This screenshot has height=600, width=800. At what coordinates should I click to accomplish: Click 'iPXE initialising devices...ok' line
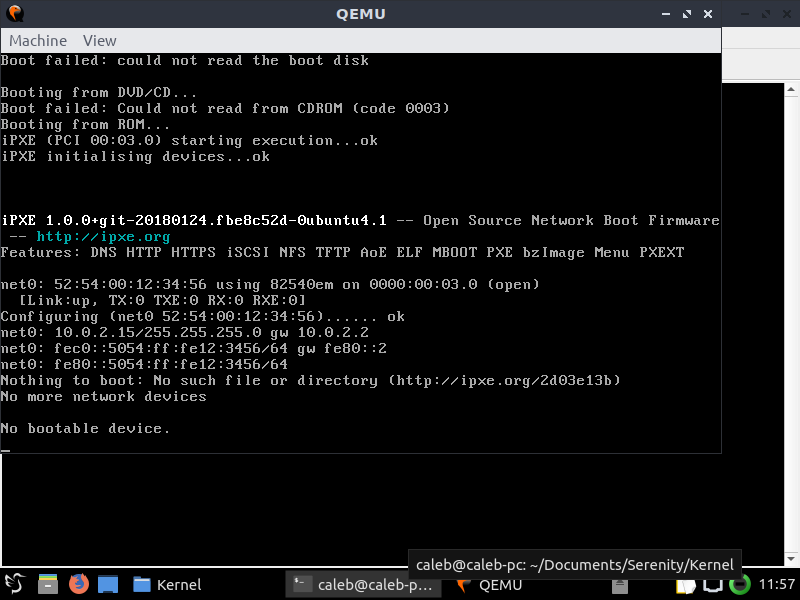(x=135, y=157)
